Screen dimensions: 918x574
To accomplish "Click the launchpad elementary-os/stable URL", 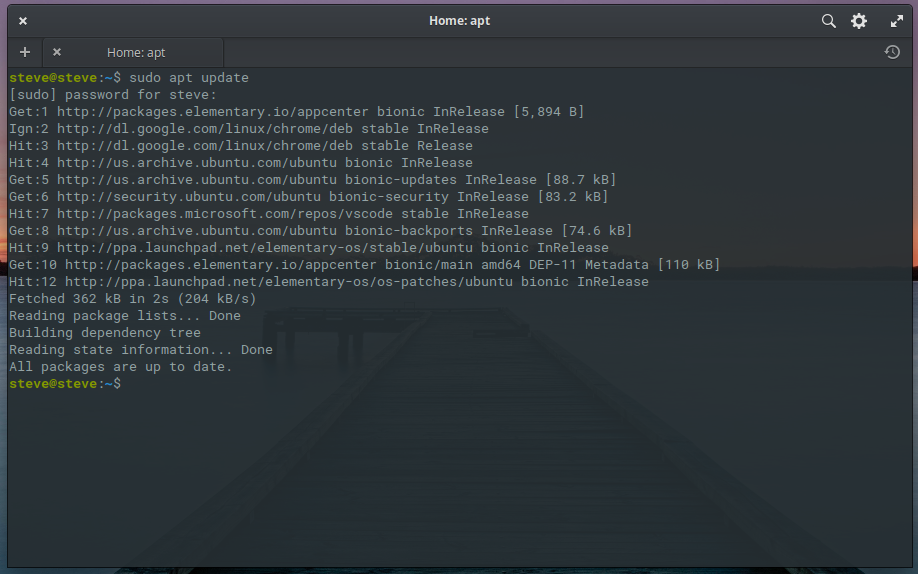I will (x=265, y=247).
